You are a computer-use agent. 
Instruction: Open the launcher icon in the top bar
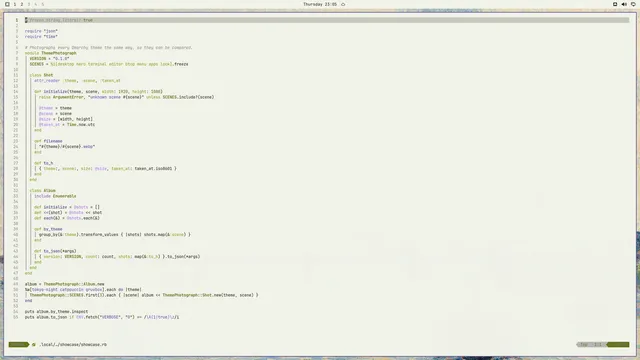tap(7, 4)
